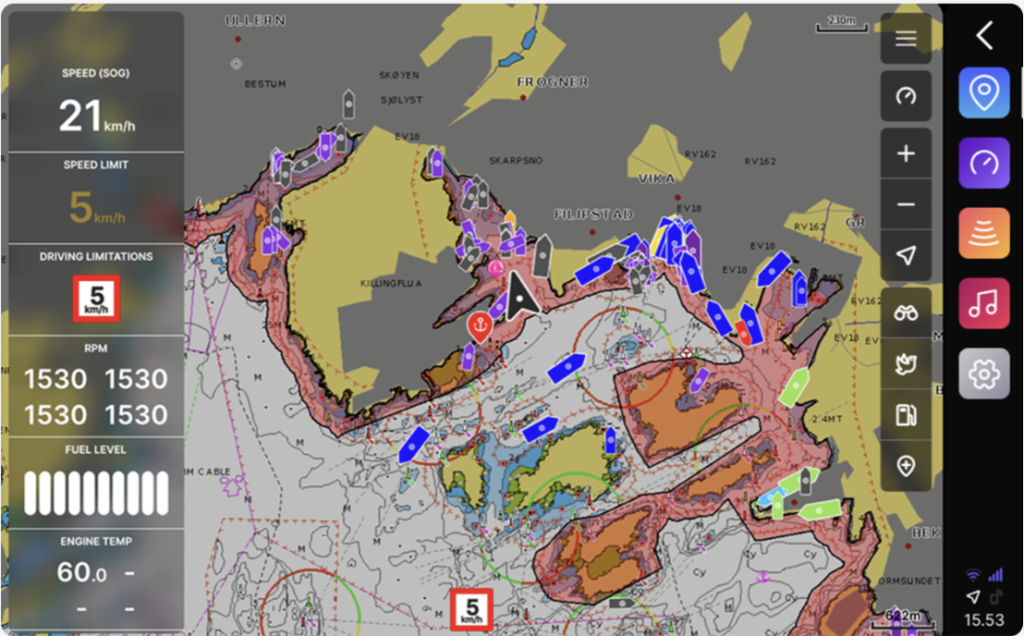Select the small red vessel marker
1024x636 pixels.
[743, 333]
